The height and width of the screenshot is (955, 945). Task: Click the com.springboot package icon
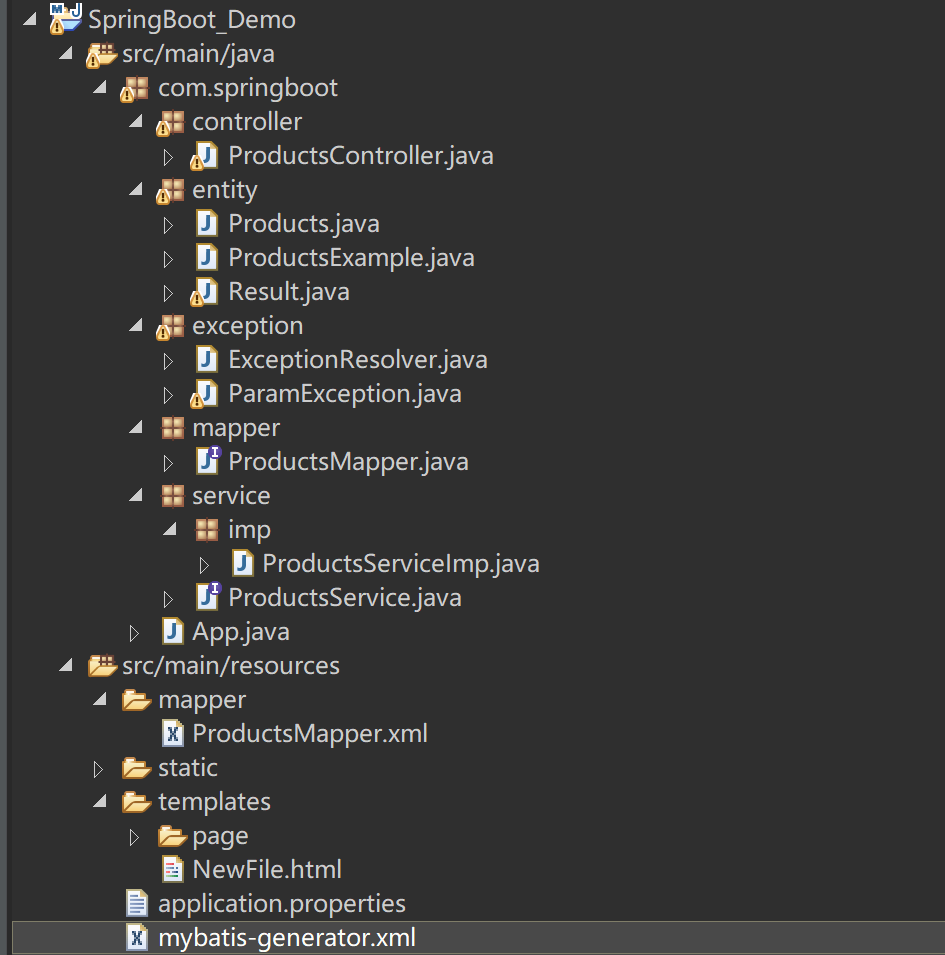(x=135, y=89)
